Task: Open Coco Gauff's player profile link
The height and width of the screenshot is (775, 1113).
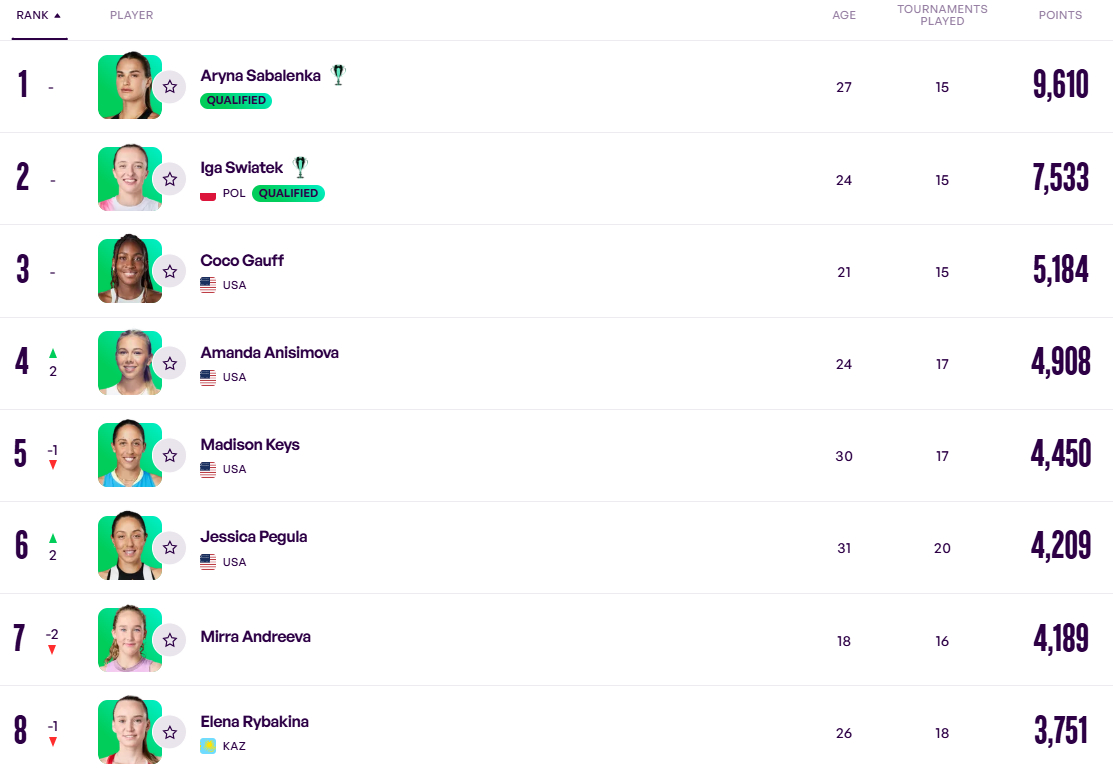Action: (x=242, y=260)
